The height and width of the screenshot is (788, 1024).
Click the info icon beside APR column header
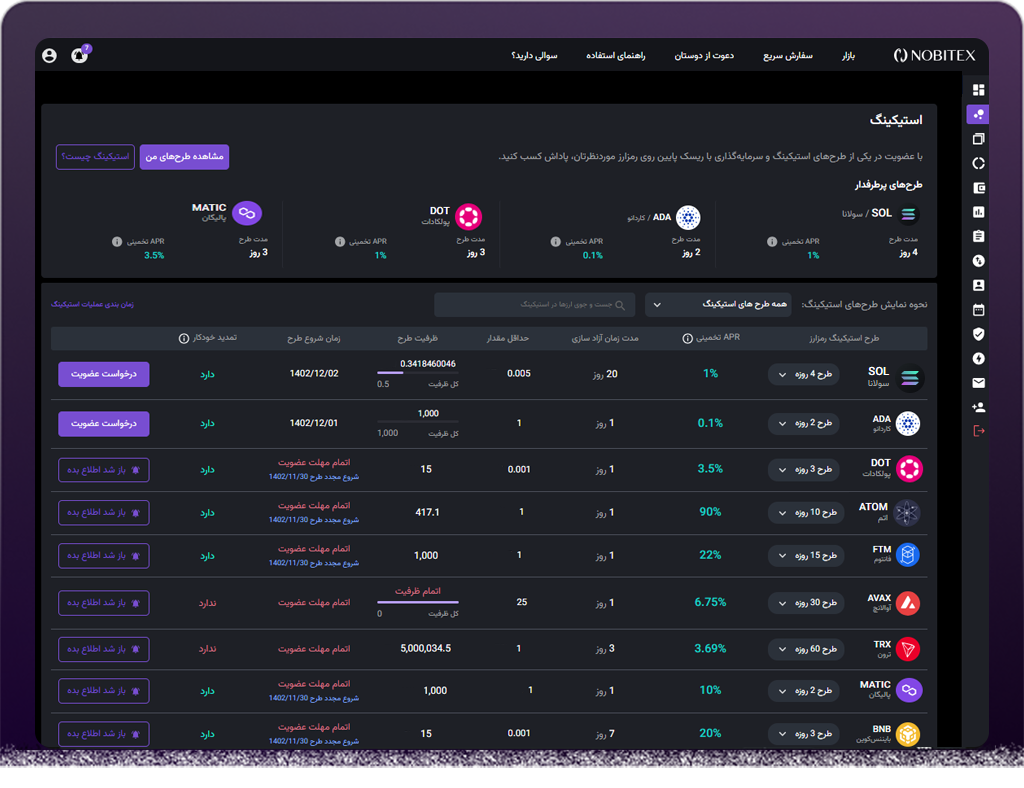687,338
